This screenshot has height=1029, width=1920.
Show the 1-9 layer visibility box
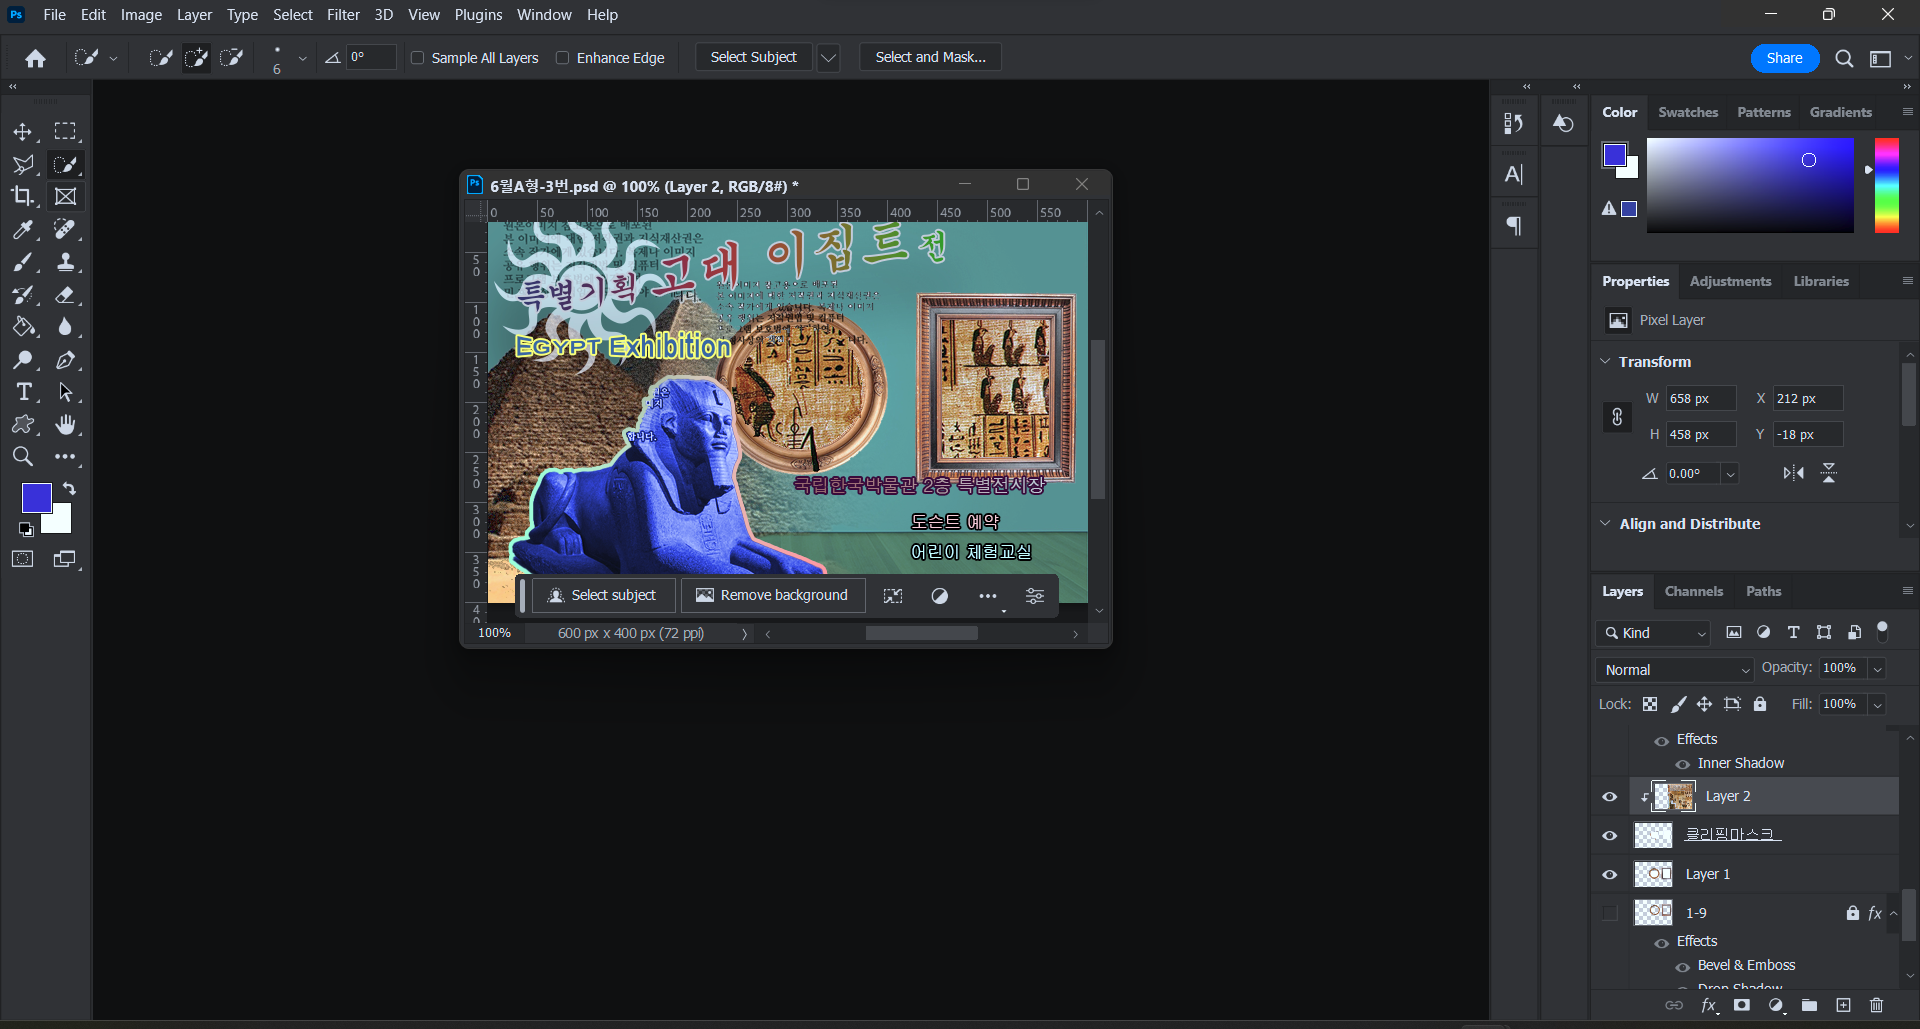1610,913
